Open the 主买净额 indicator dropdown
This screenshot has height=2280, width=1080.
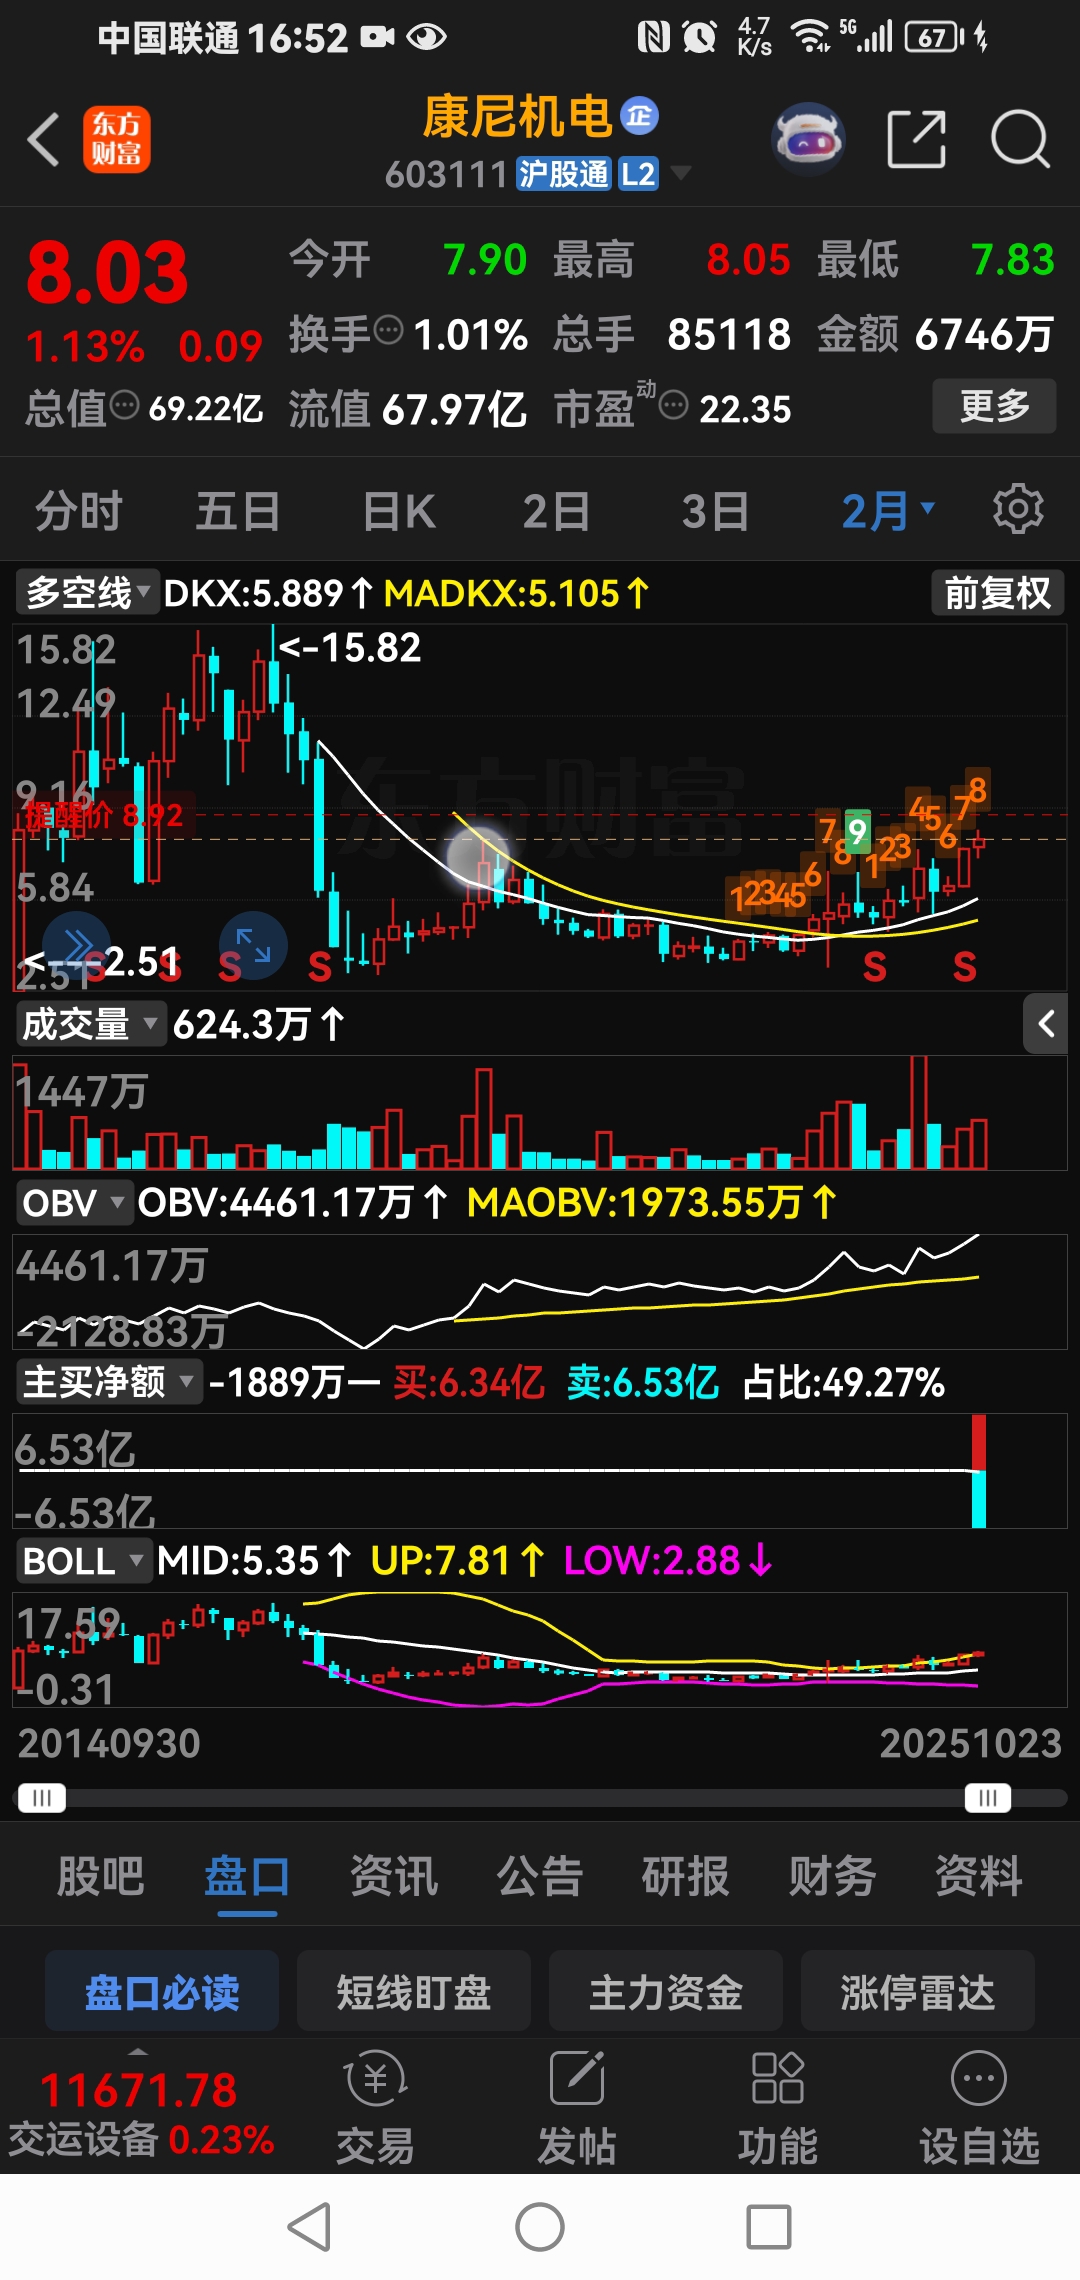(x=108, y=1382)
